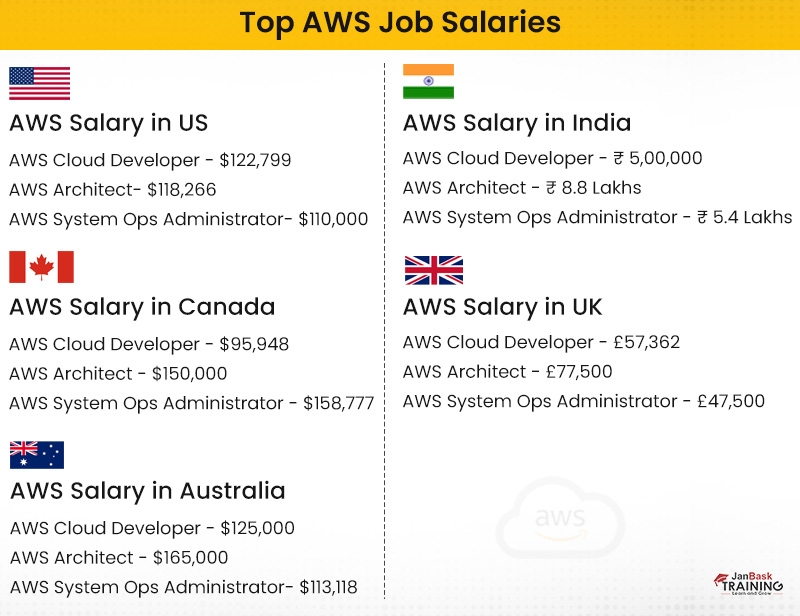Image resolution: width=800 pixels, height=616 pixels.
Task: Click the India AWS Architect 8.8 Lakhs line
Action: coord(522,188)
